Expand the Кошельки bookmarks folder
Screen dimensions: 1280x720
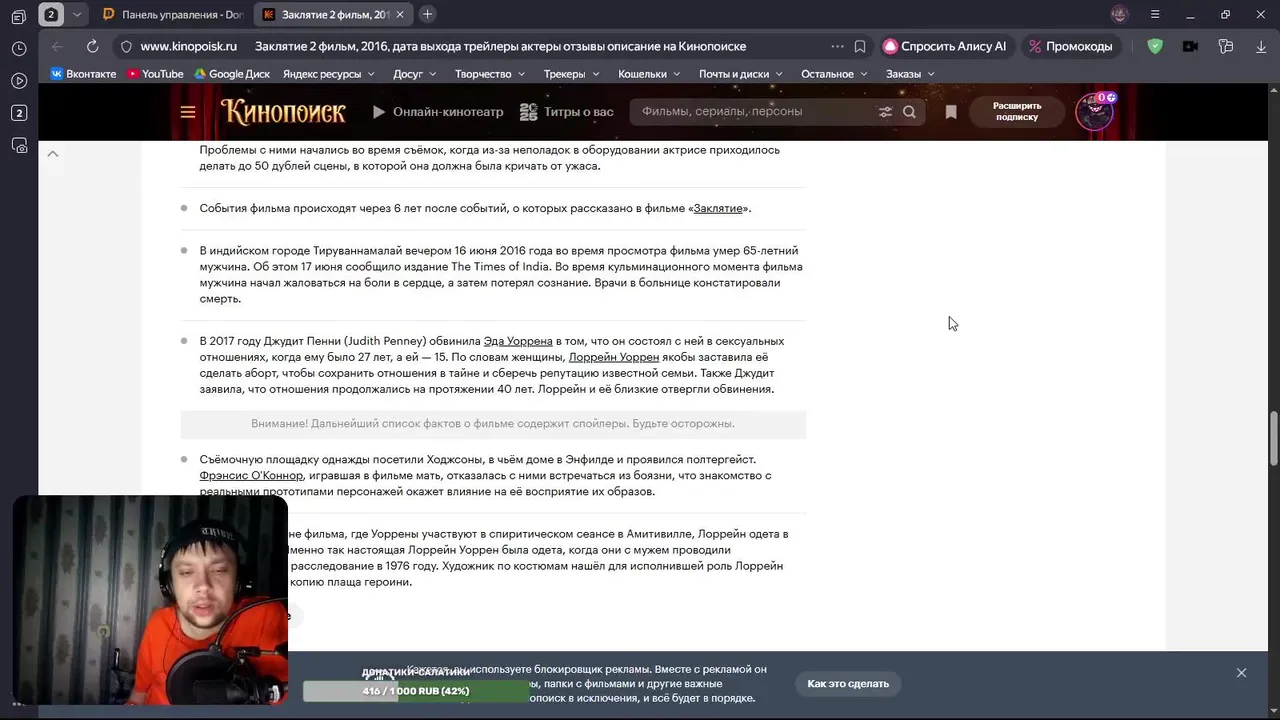tap(650, 74)
